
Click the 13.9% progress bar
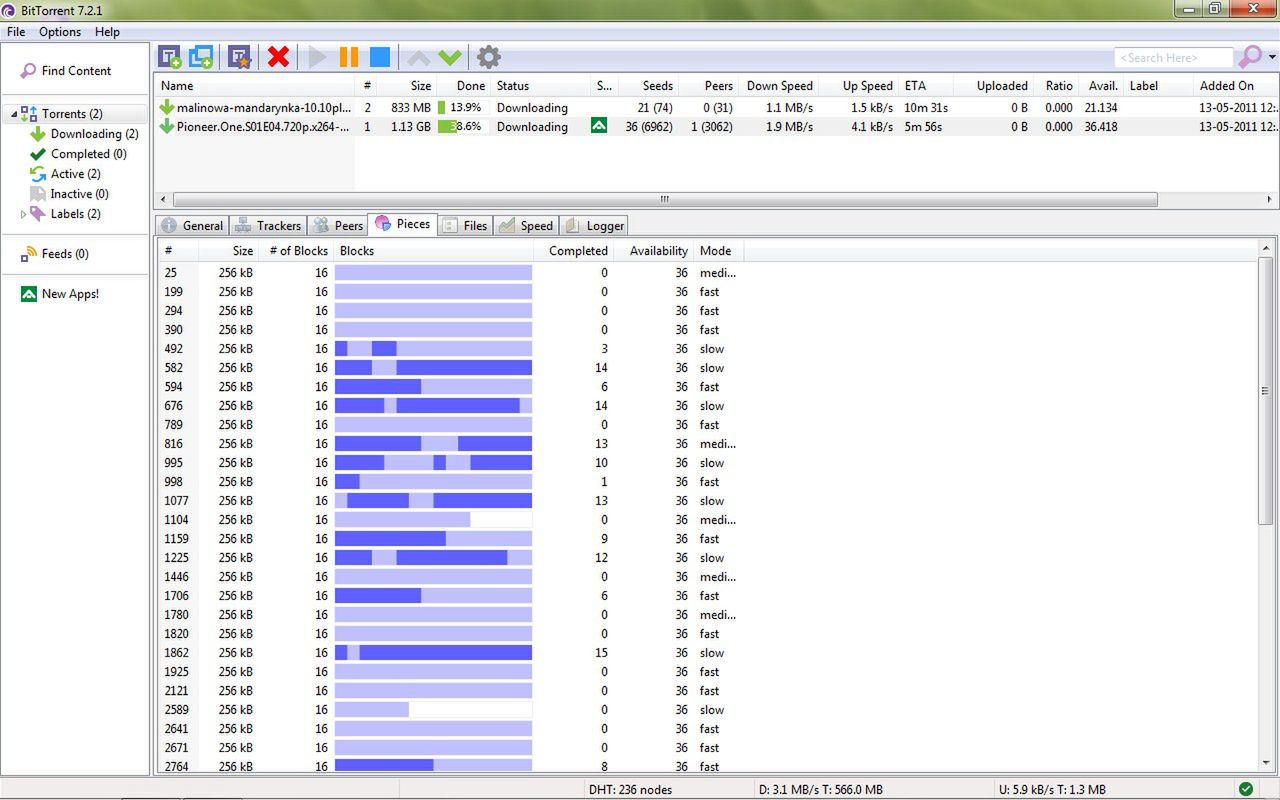(x=461, y=108)
